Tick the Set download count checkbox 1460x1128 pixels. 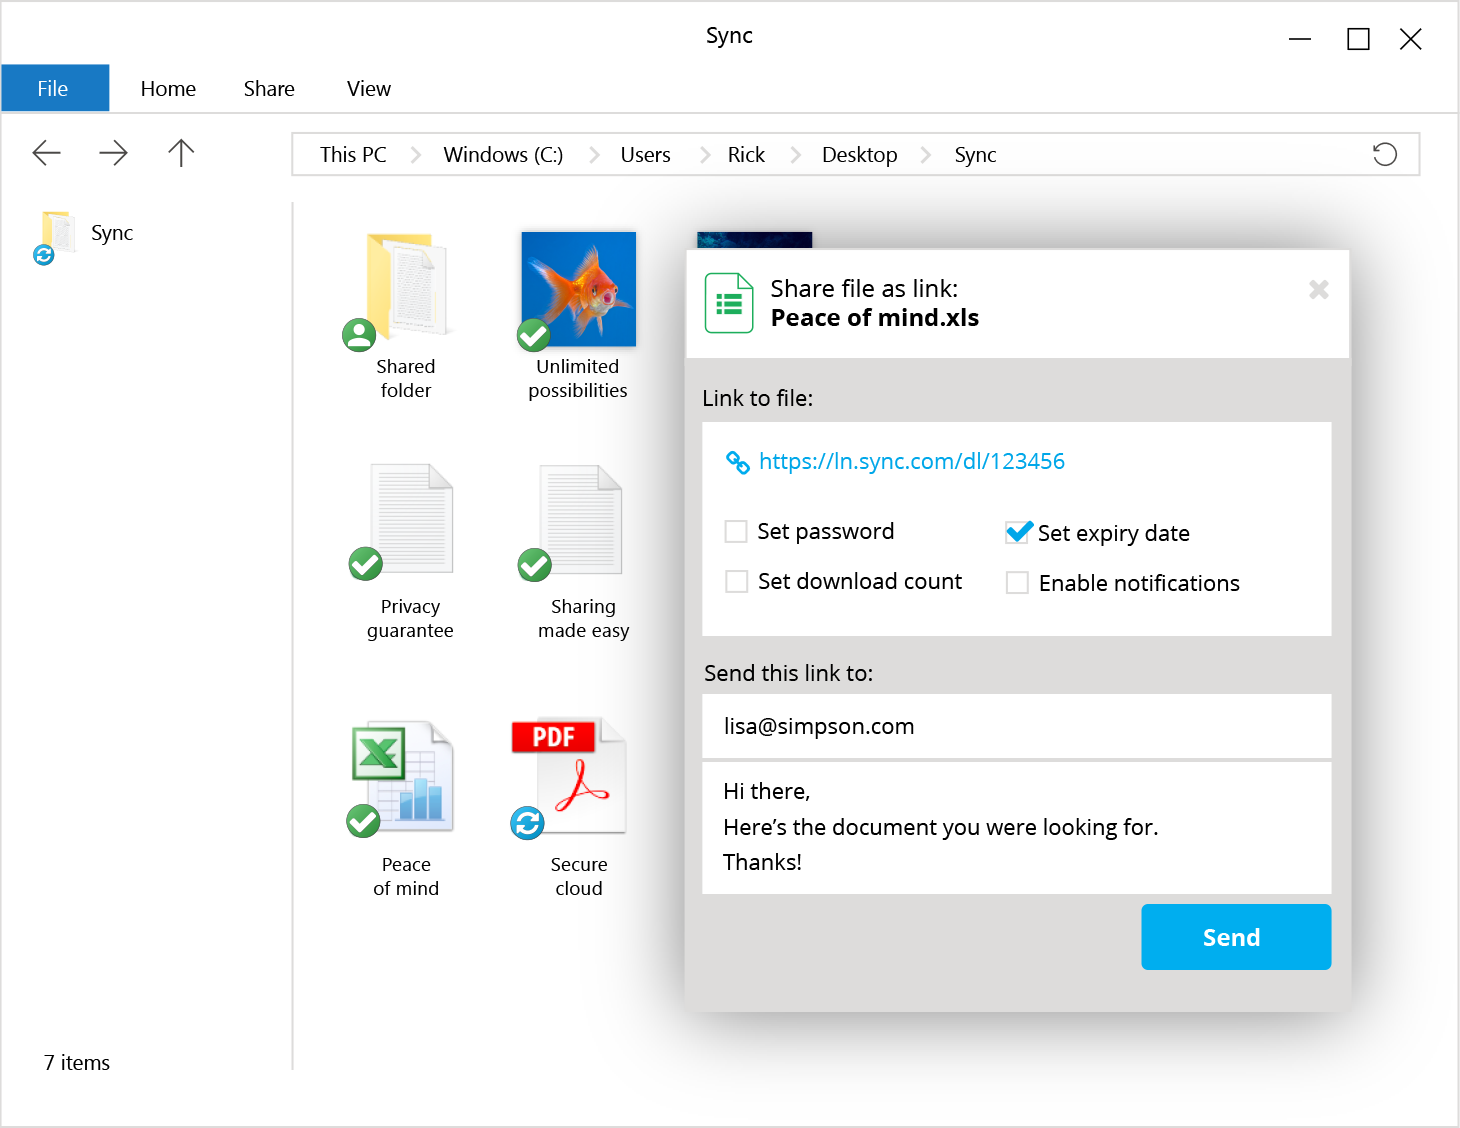point(736,581)
